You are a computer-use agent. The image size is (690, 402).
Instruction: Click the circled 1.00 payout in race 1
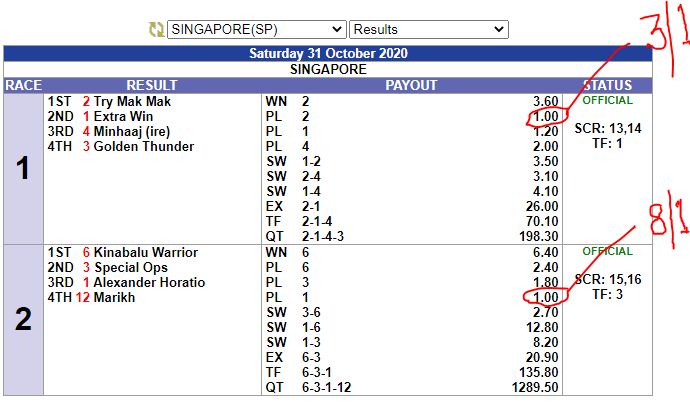pyautogui.click(x=545, y=117)
